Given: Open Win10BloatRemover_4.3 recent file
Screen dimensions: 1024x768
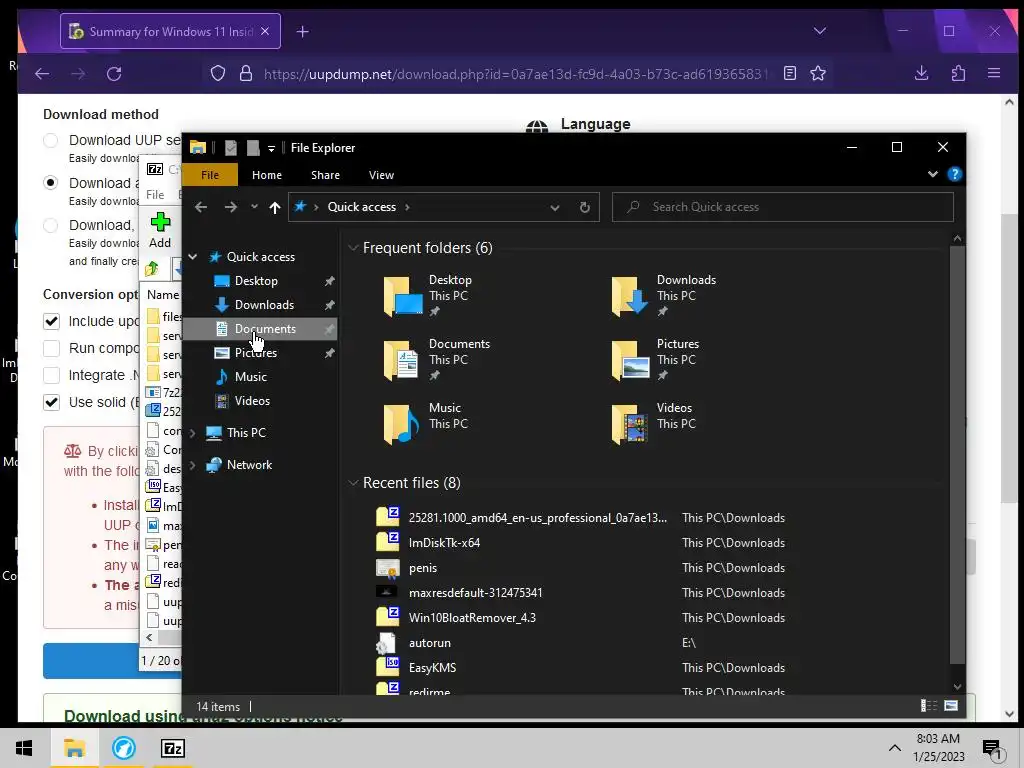Looking at the screenshot, I should tap(472, 618).
